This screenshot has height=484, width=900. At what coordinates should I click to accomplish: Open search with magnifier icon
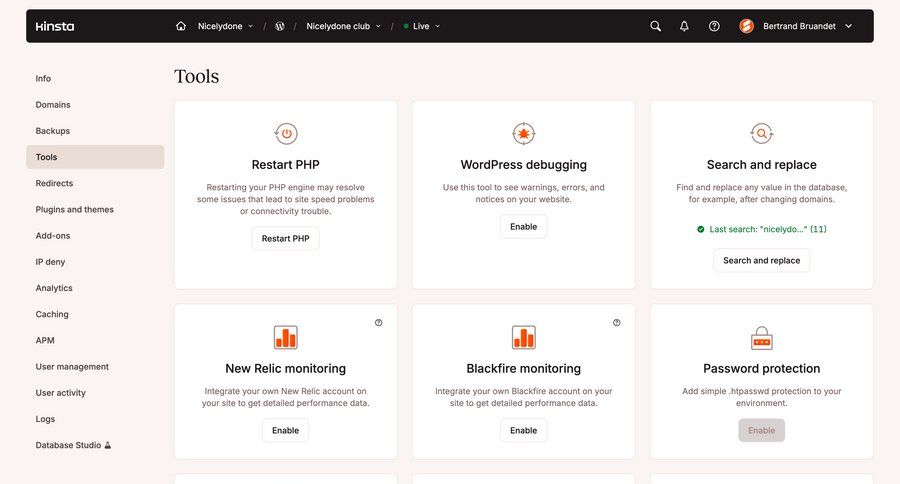[x=655, y=26]
